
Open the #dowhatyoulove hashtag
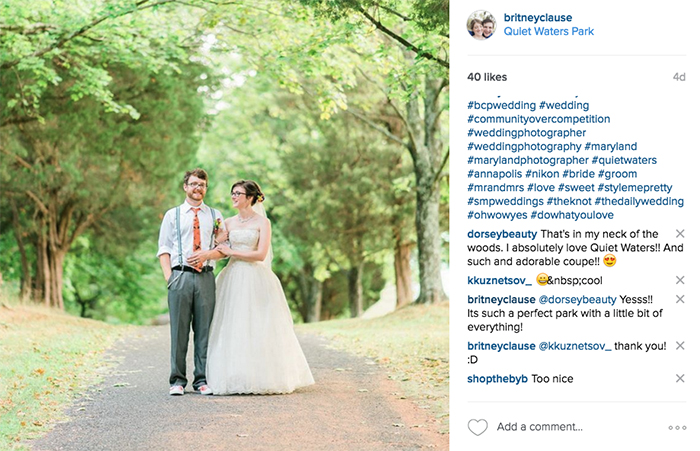[572, 215]
